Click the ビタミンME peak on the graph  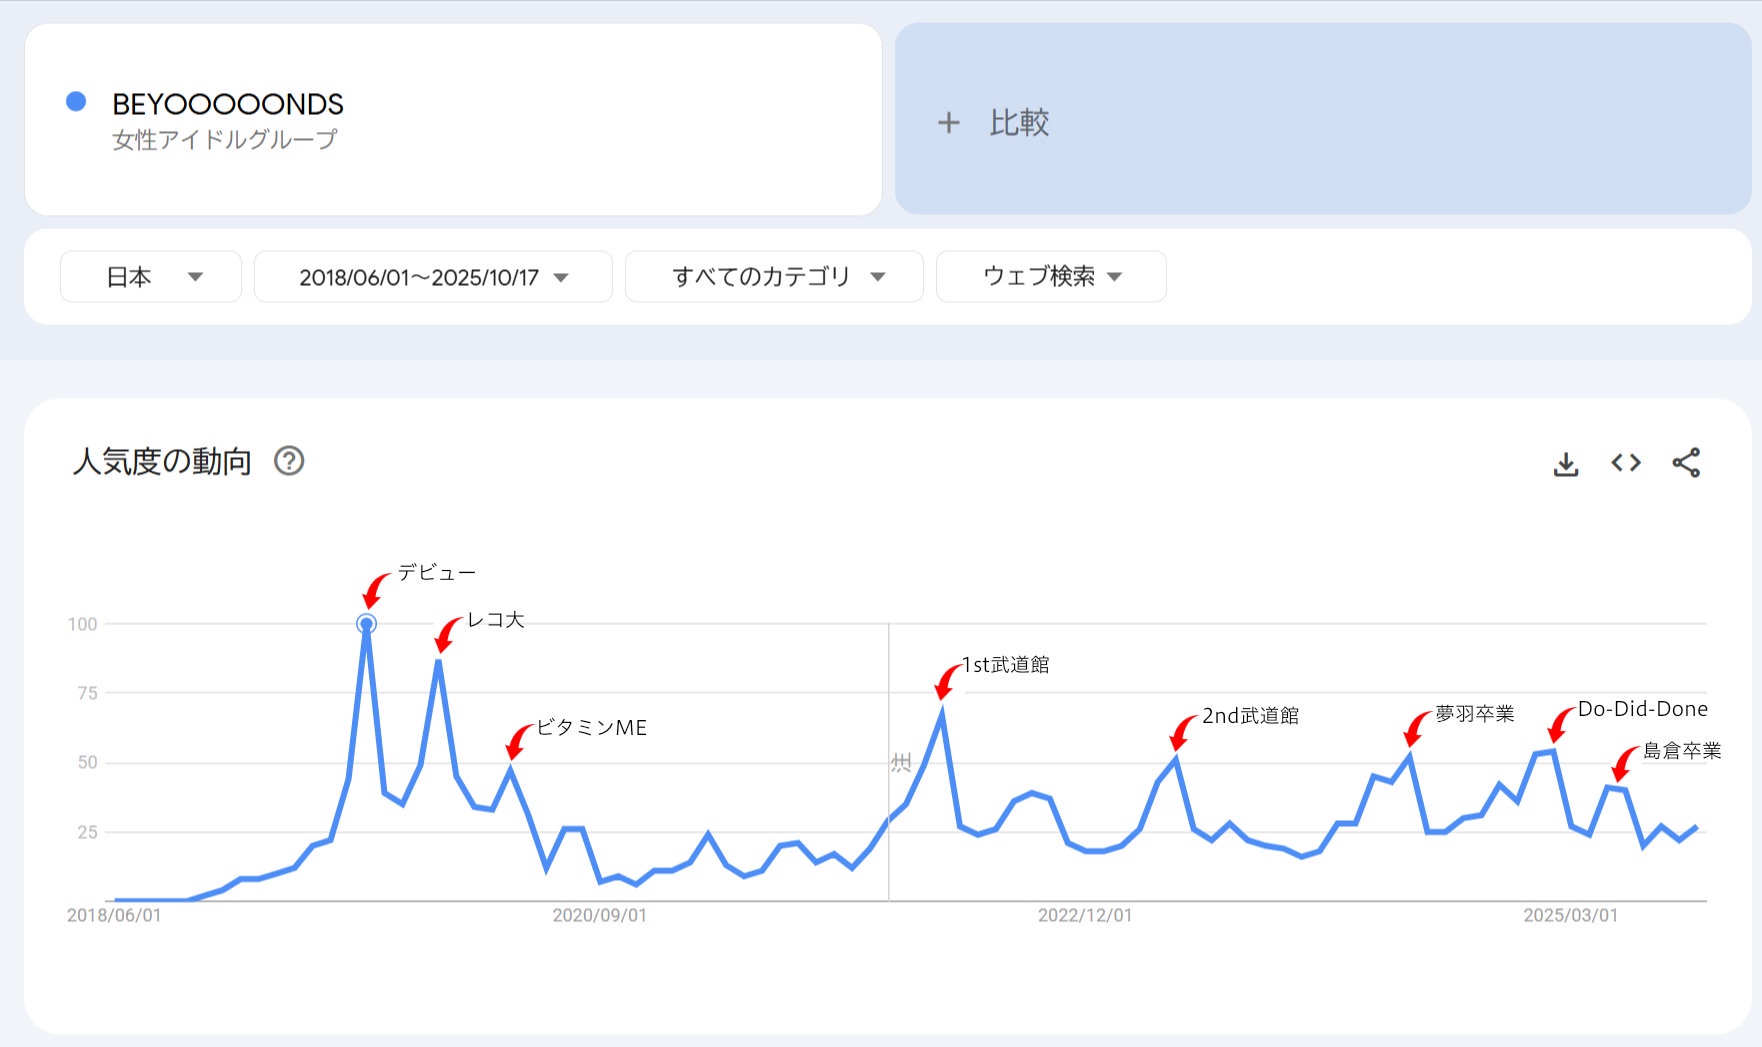(x=510, y=769)
